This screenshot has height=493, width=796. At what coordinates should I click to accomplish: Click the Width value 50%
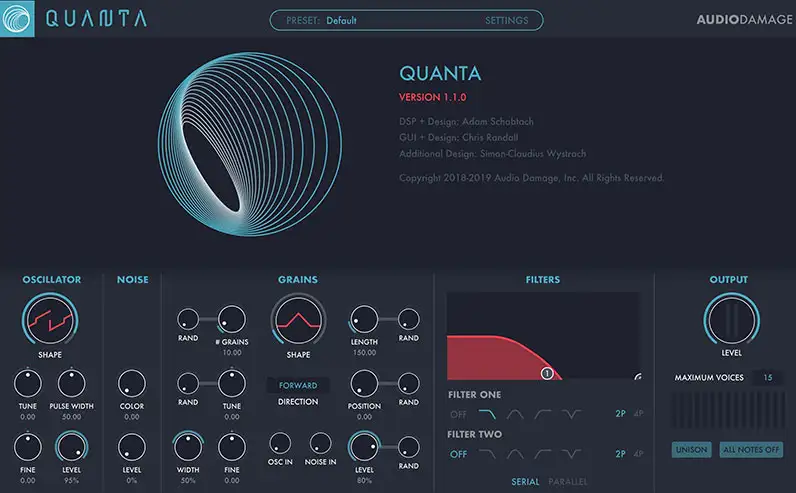tap(188, 480)
